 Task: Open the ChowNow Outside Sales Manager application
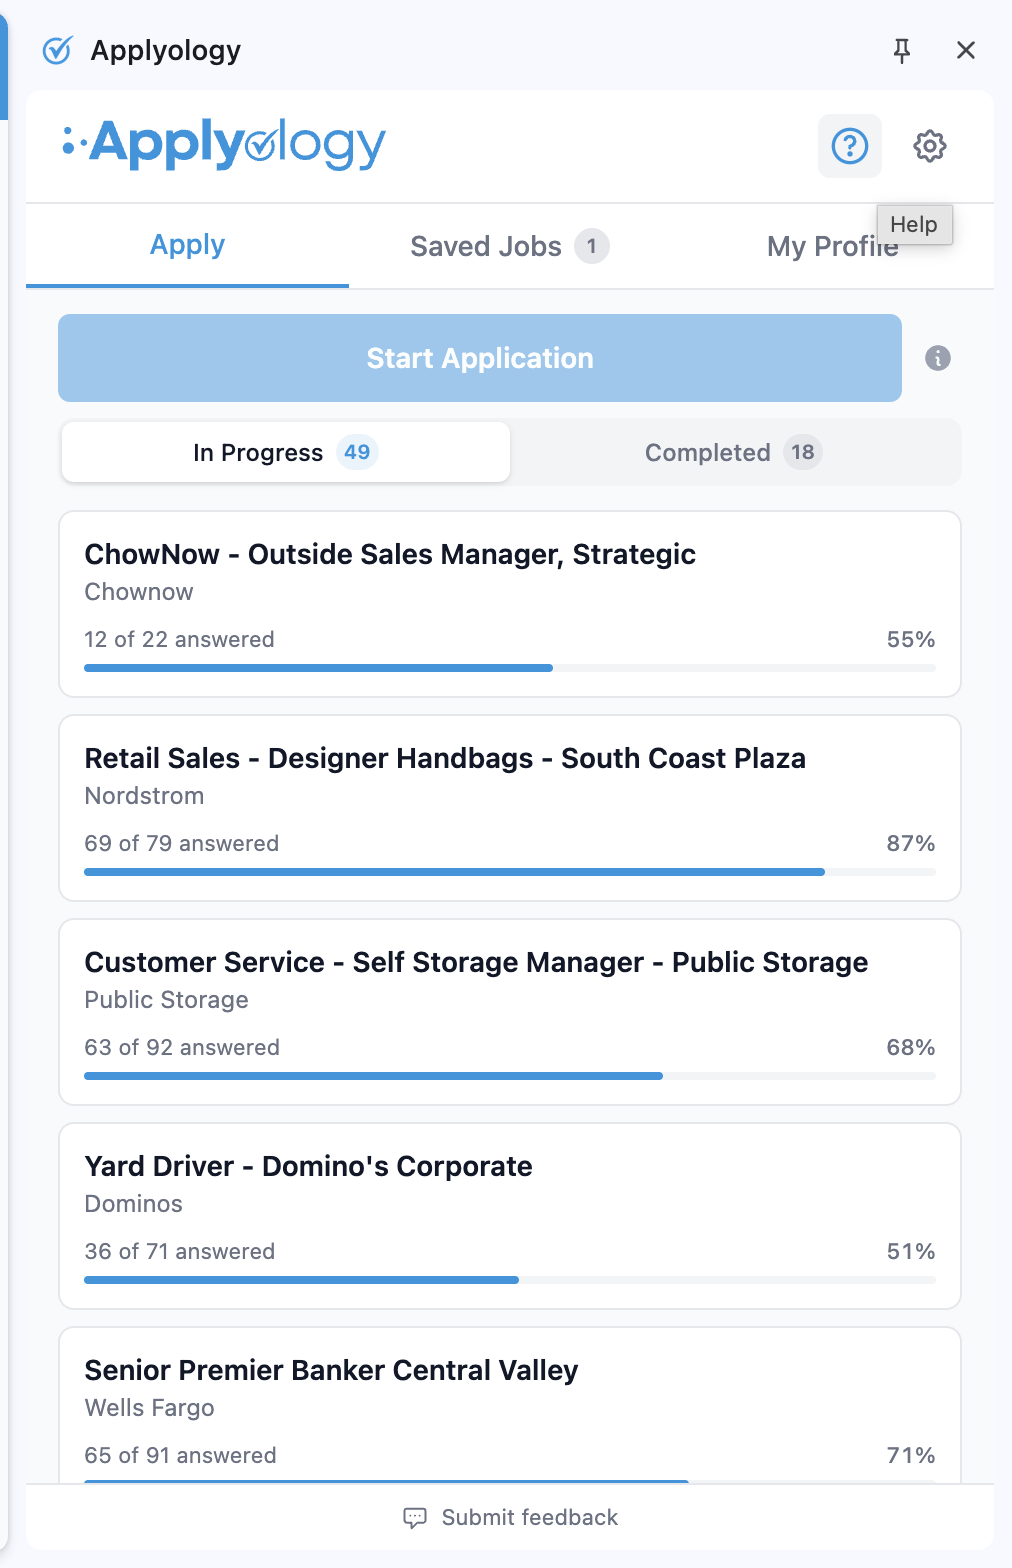[510, 604]
